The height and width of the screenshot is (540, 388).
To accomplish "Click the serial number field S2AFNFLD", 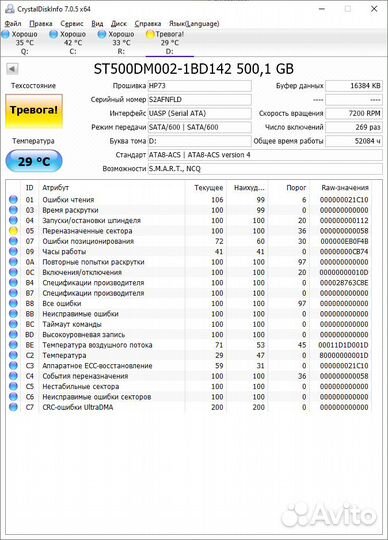I will click(x=200, y=100).
